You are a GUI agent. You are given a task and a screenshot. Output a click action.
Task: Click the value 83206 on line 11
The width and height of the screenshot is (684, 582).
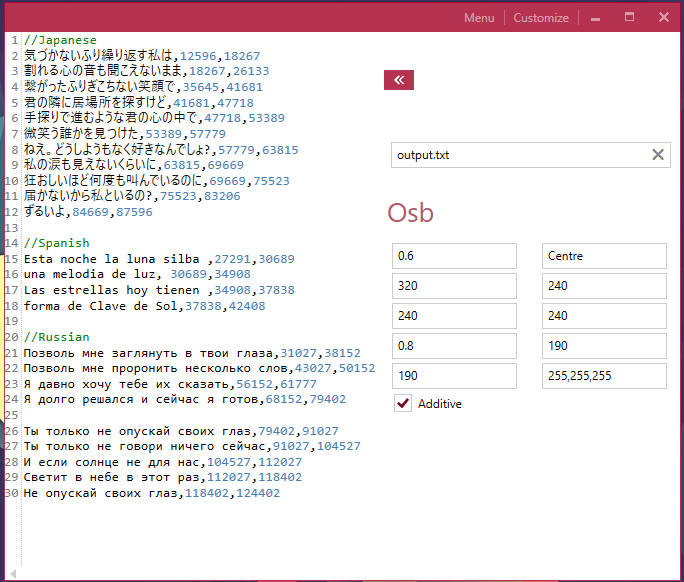click(x=222, y=196)
